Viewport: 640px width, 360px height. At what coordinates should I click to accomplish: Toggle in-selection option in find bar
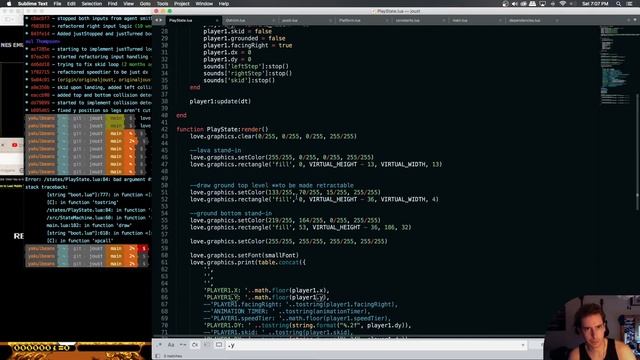pos(207,345)
